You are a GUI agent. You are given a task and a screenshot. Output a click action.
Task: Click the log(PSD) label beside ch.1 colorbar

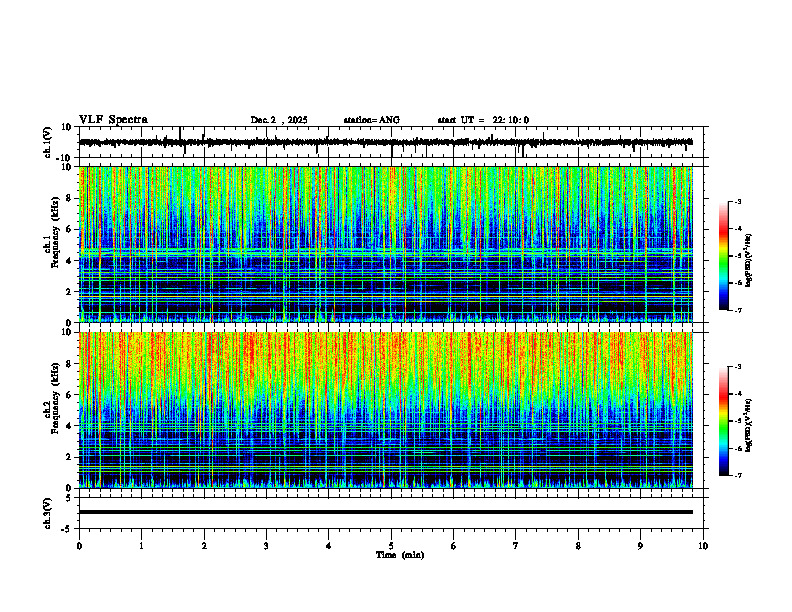point(749,261)
